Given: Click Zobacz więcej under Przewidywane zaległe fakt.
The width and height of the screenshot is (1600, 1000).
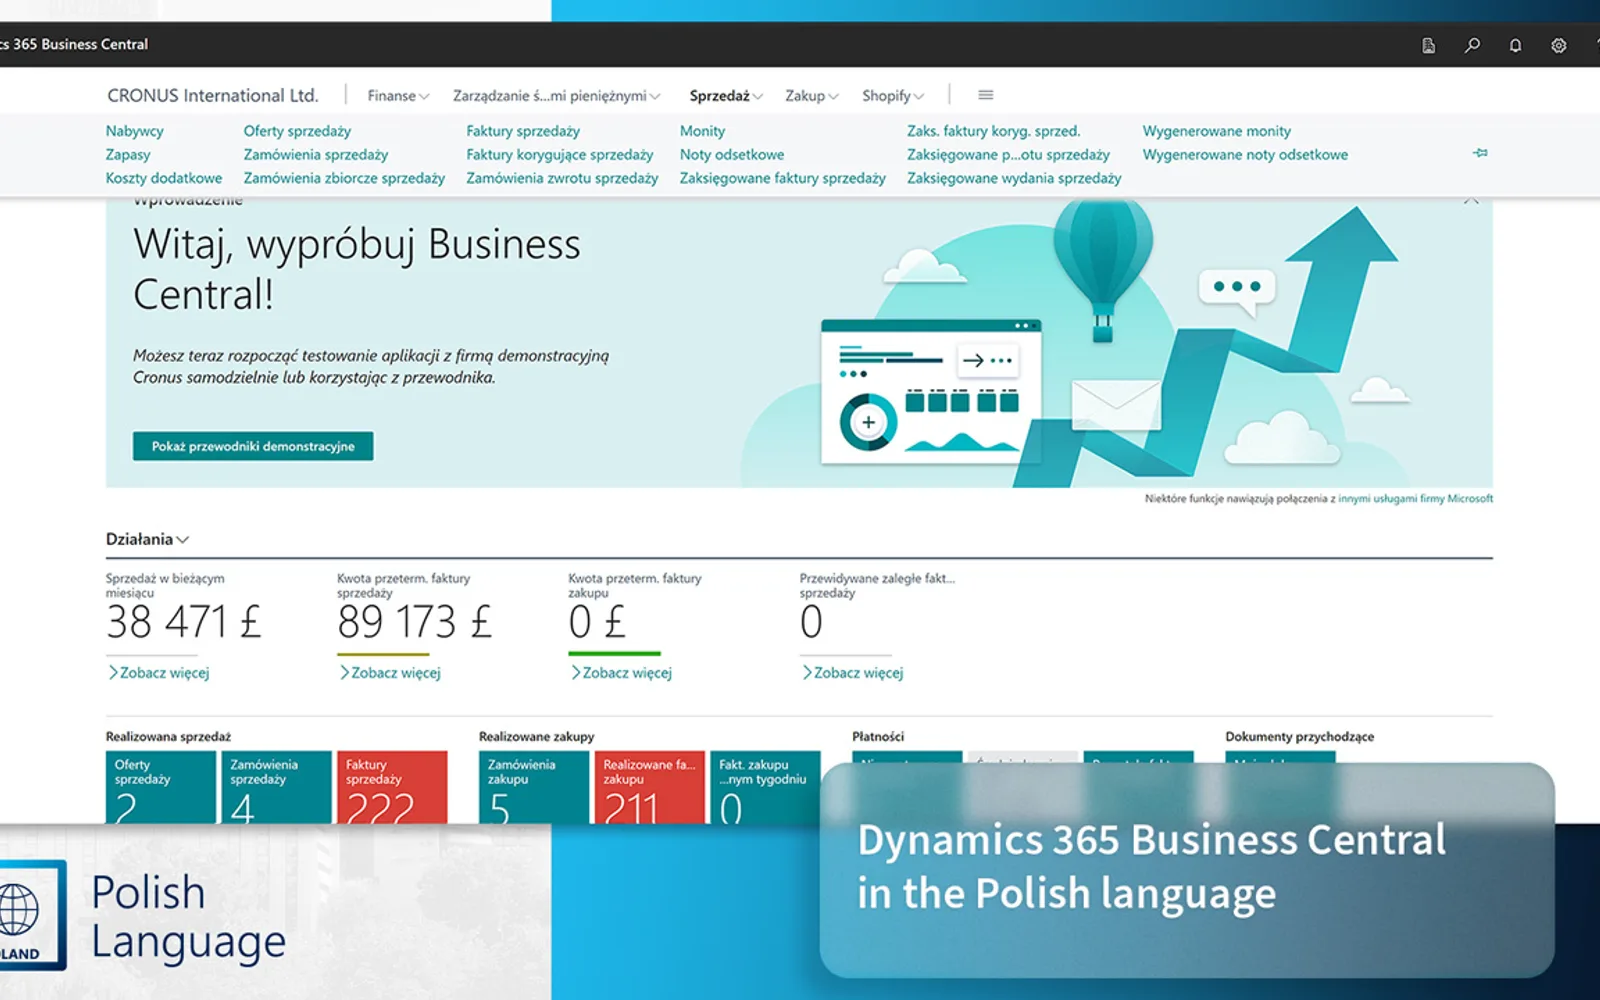Looking at the screenshot, I should point(852,673).
